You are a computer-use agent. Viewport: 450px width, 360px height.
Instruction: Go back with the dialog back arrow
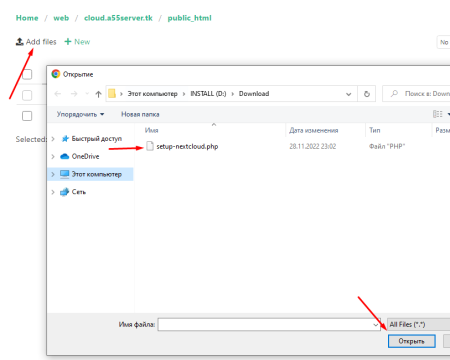58,94
